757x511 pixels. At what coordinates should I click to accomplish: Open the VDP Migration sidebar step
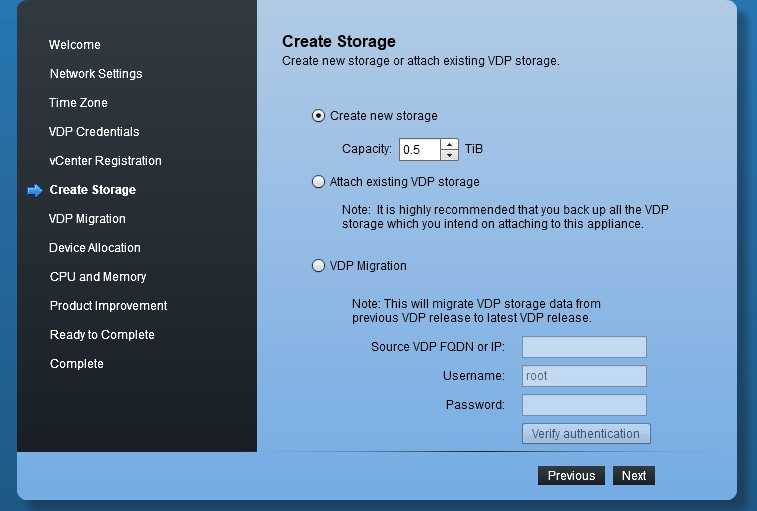point(87,219)
